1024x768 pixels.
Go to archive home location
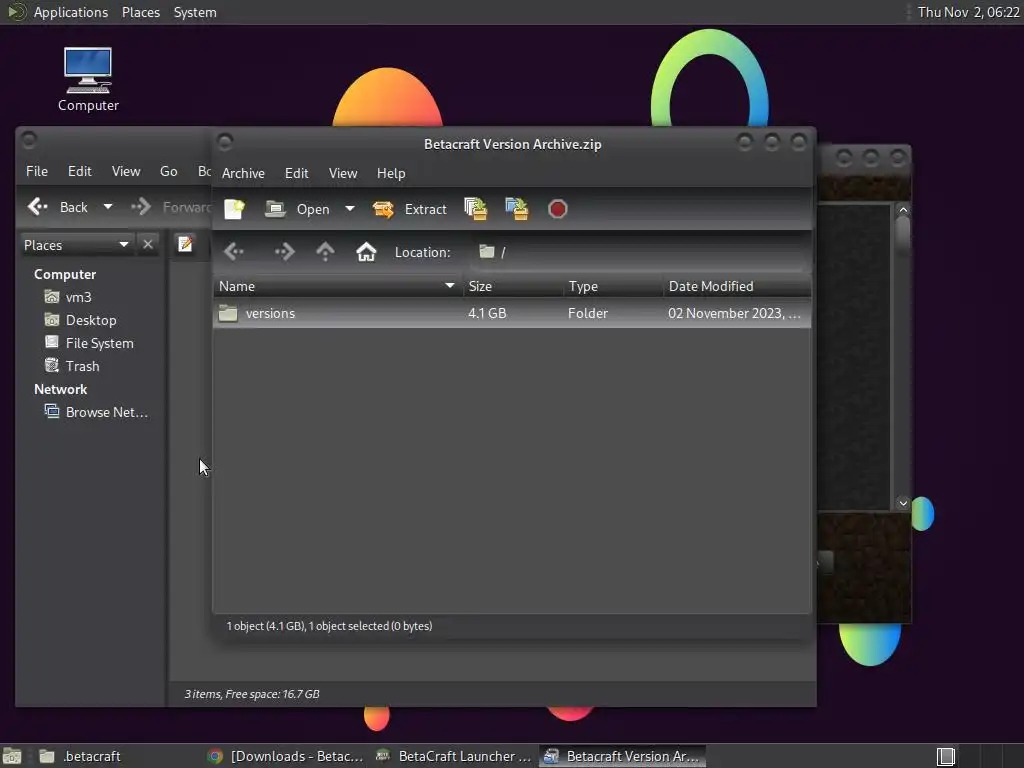[366, 252]
